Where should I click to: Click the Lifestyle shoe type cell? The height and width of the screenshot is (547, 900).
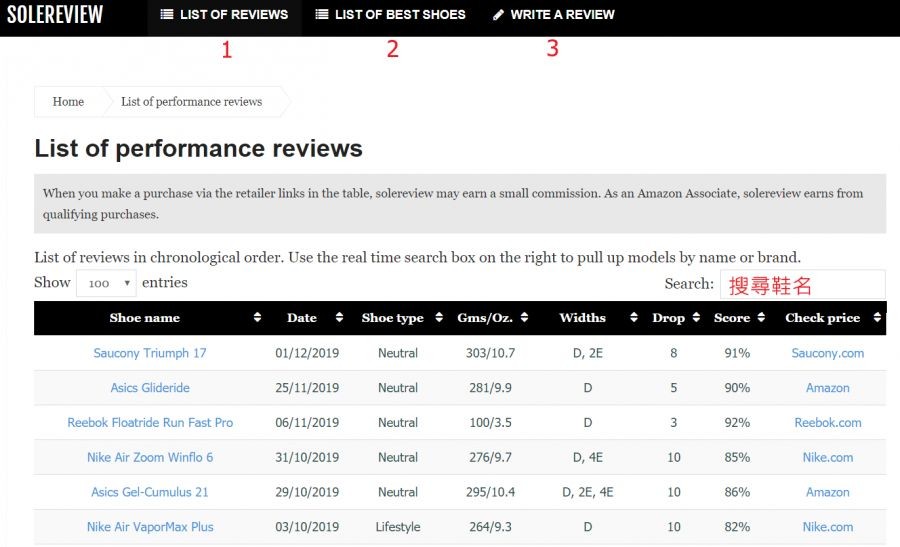pos(398,527)
